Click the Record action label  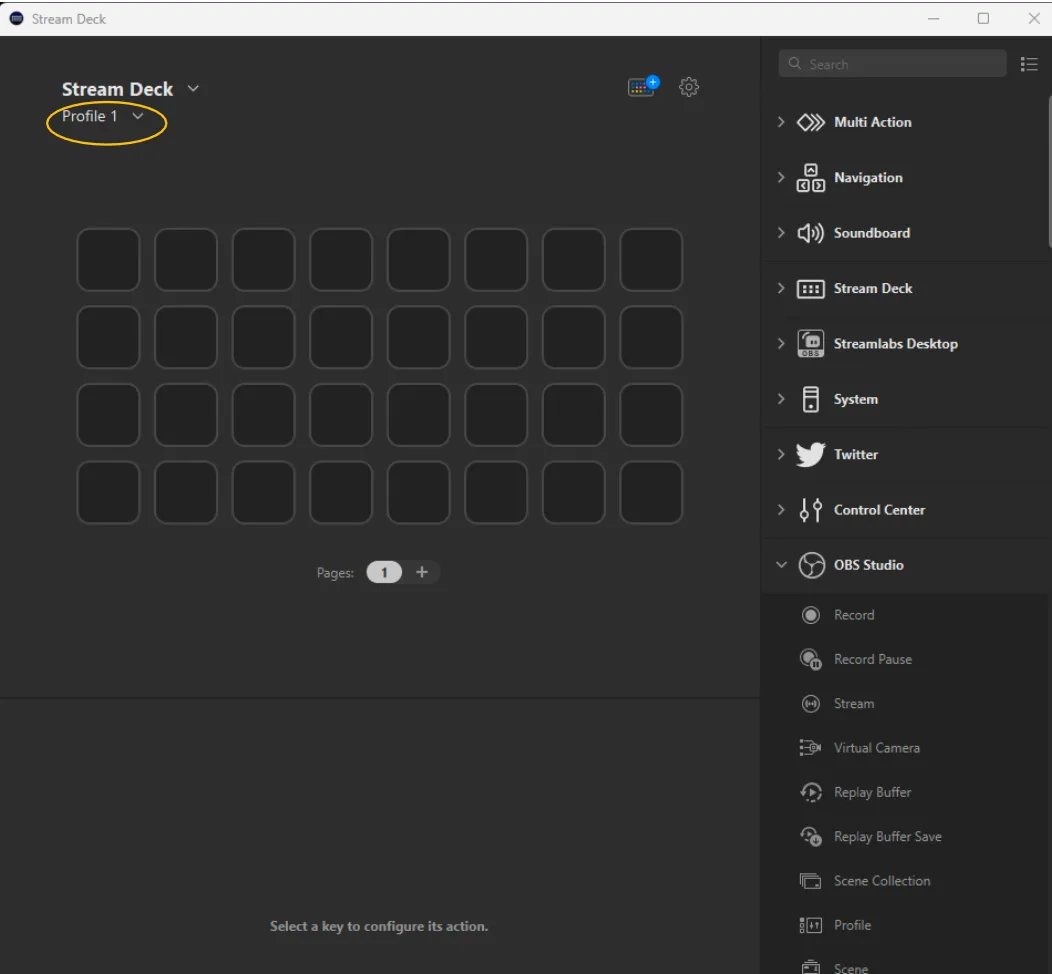click(854, 615)
